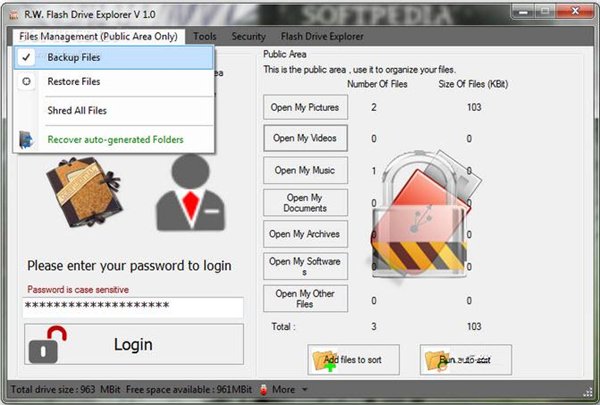Click the recover folders icon in menu
The image size is (600, 405).
26,140
